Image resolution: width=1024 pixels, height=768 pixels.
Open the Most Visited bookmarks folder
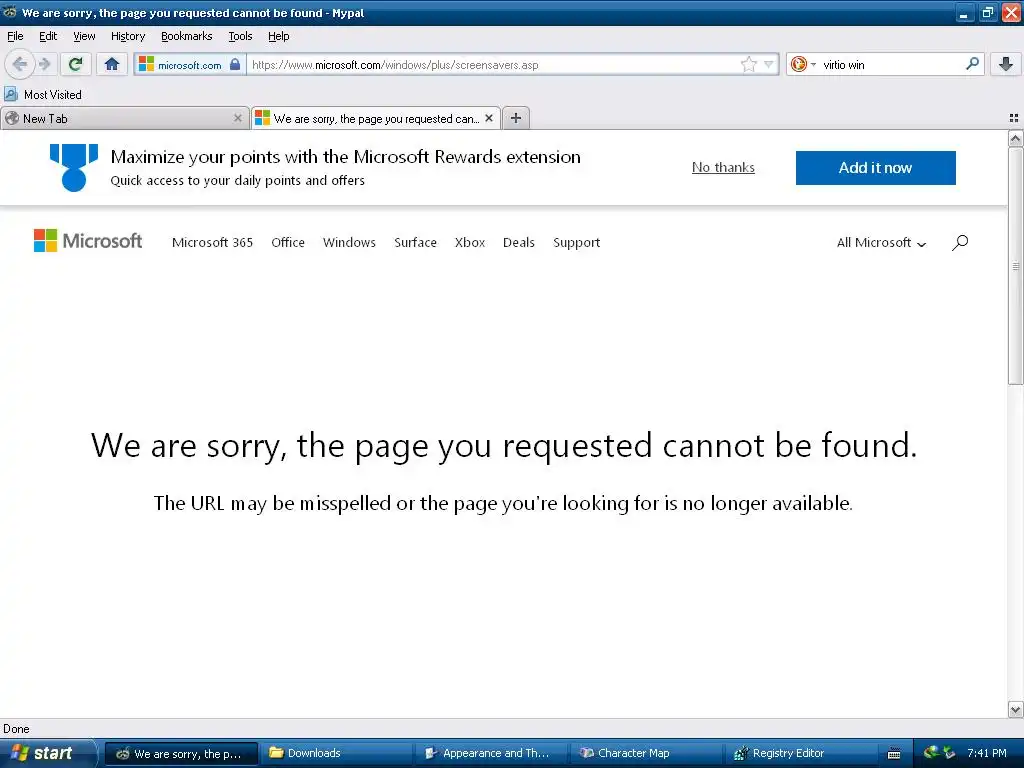pos(43,95)
